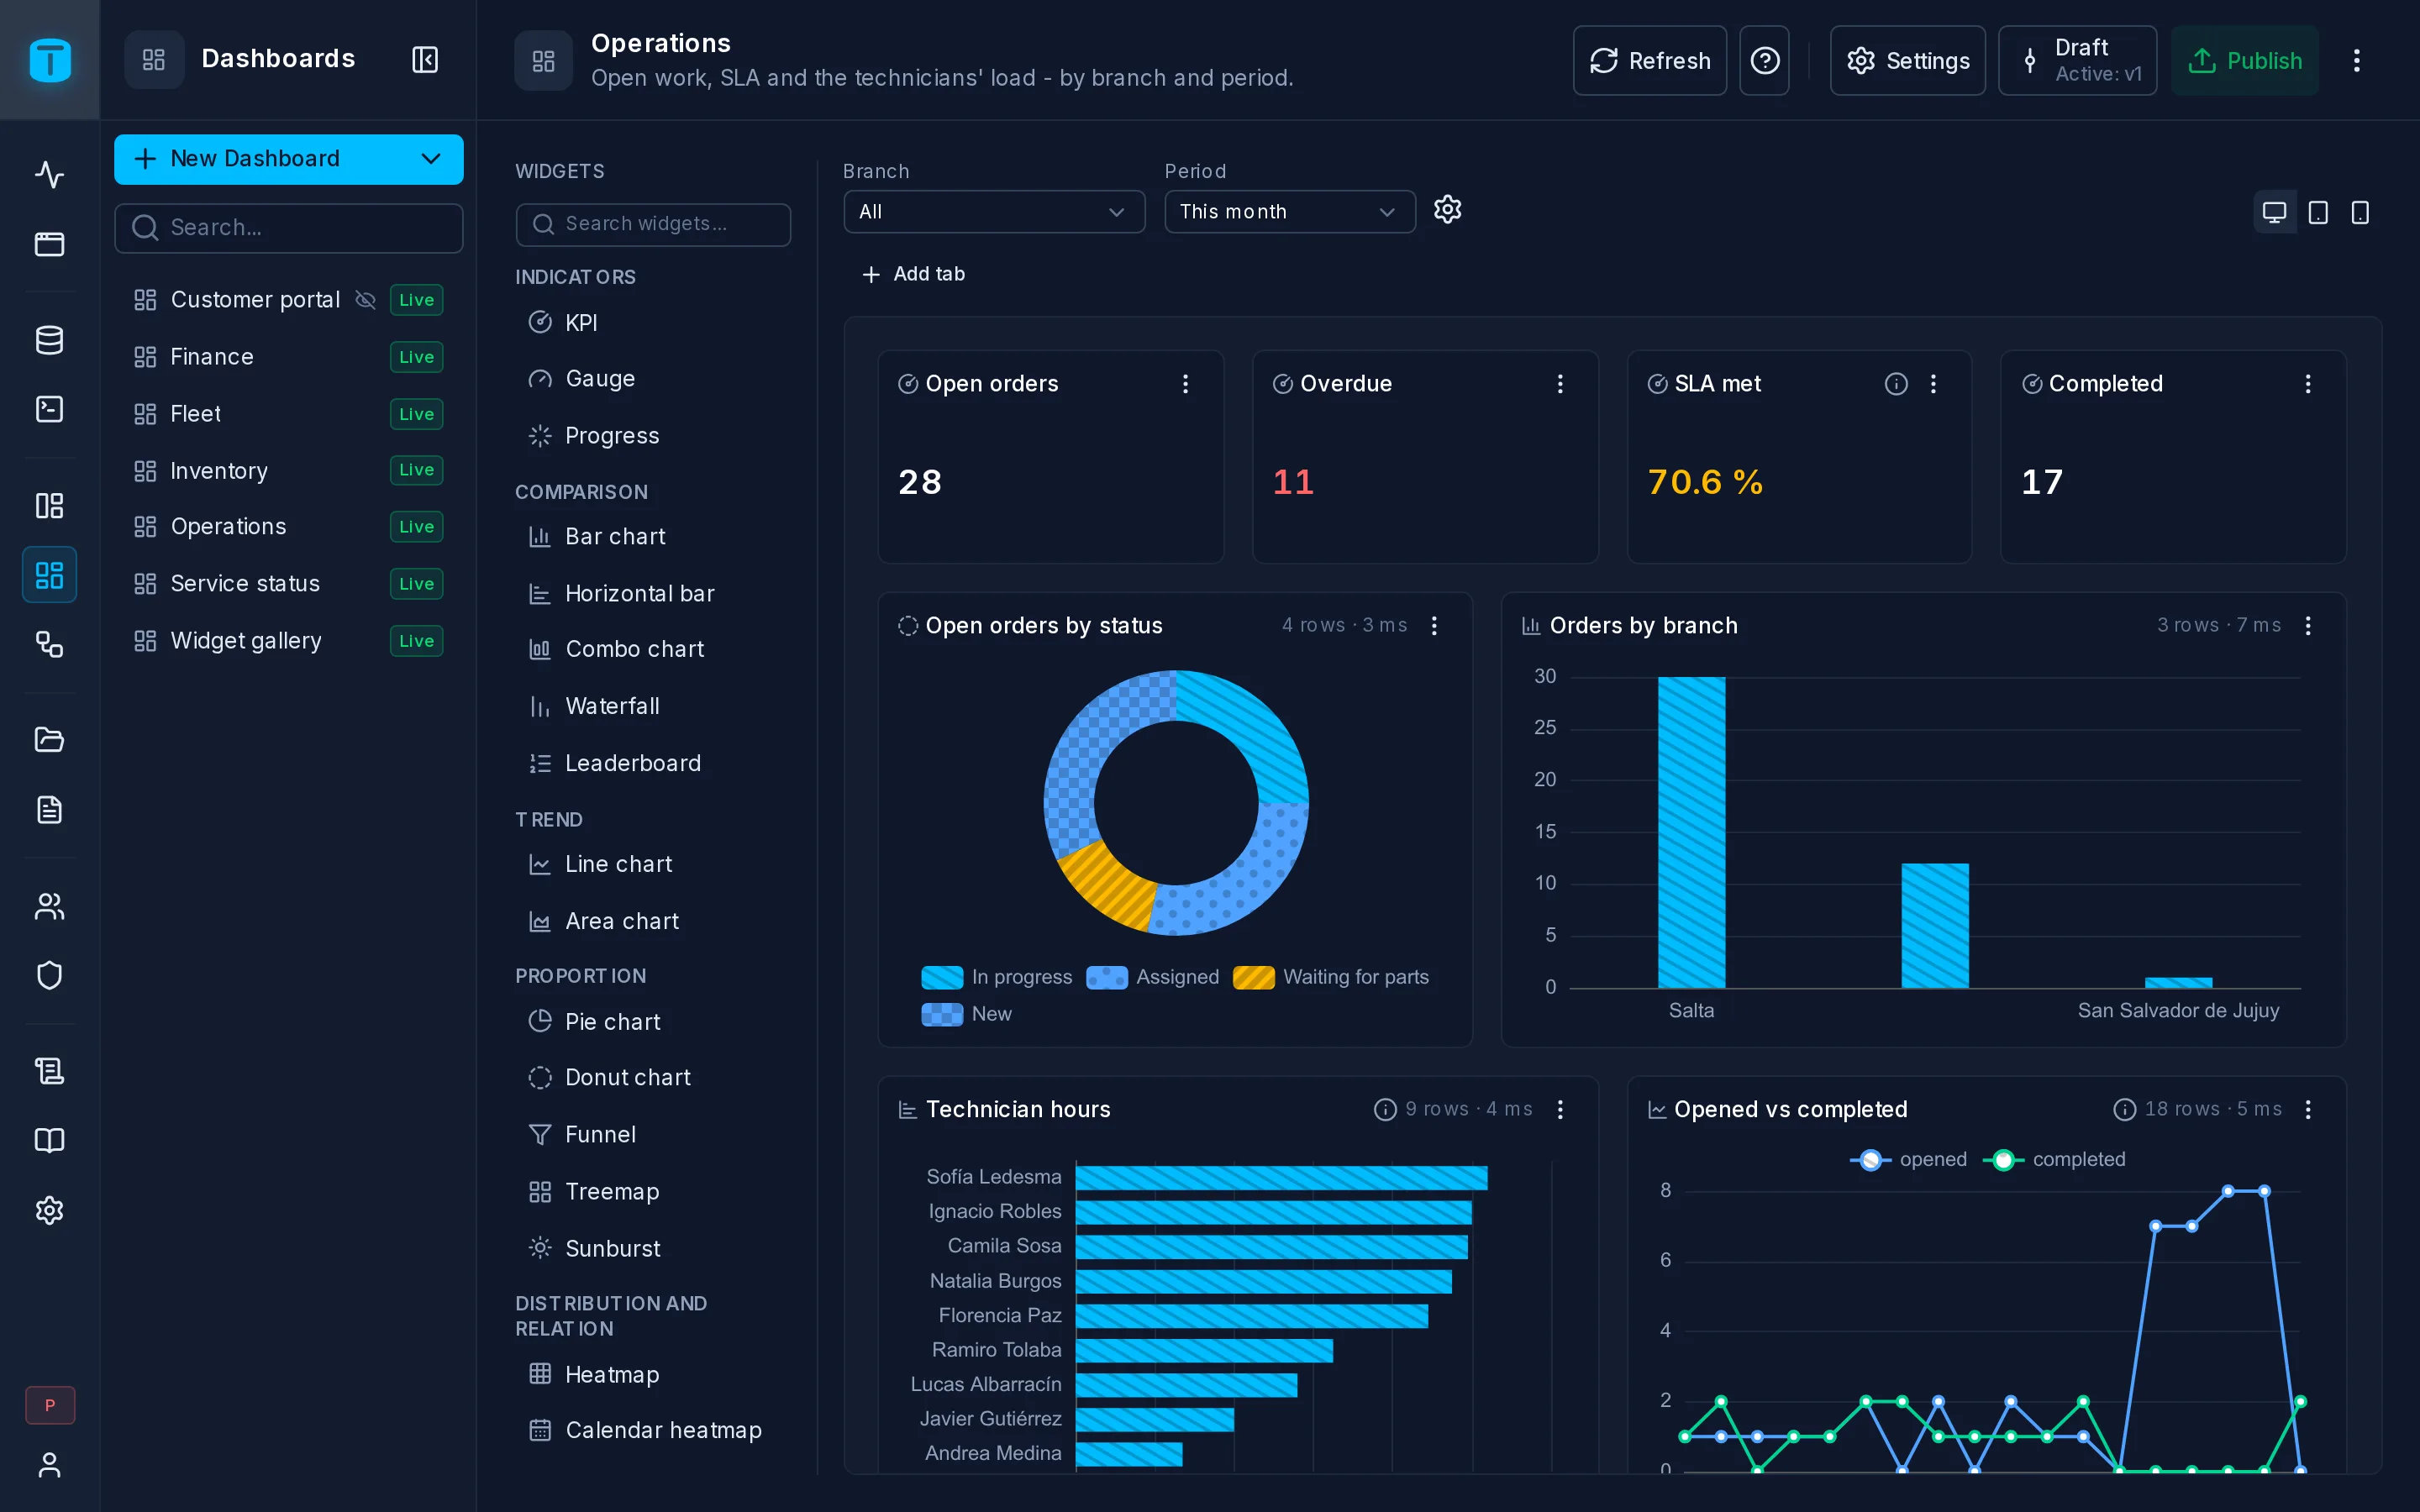Open the terminal console icon in left rail

click(x=49, y=409)
